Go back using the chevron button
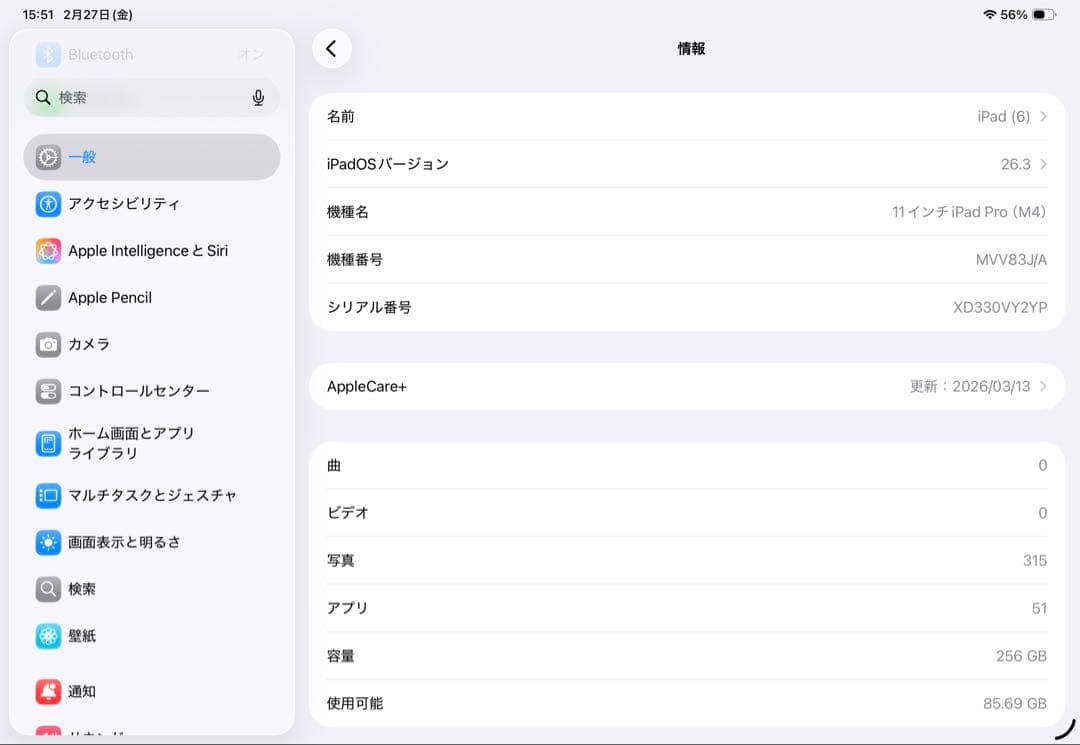Screen dimensions: 1080x745 click(331, 49)
